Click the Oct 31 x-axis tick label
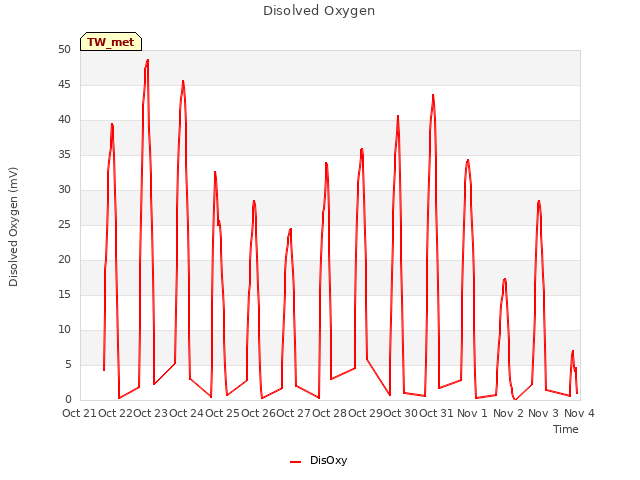 (x=436, y=413)
